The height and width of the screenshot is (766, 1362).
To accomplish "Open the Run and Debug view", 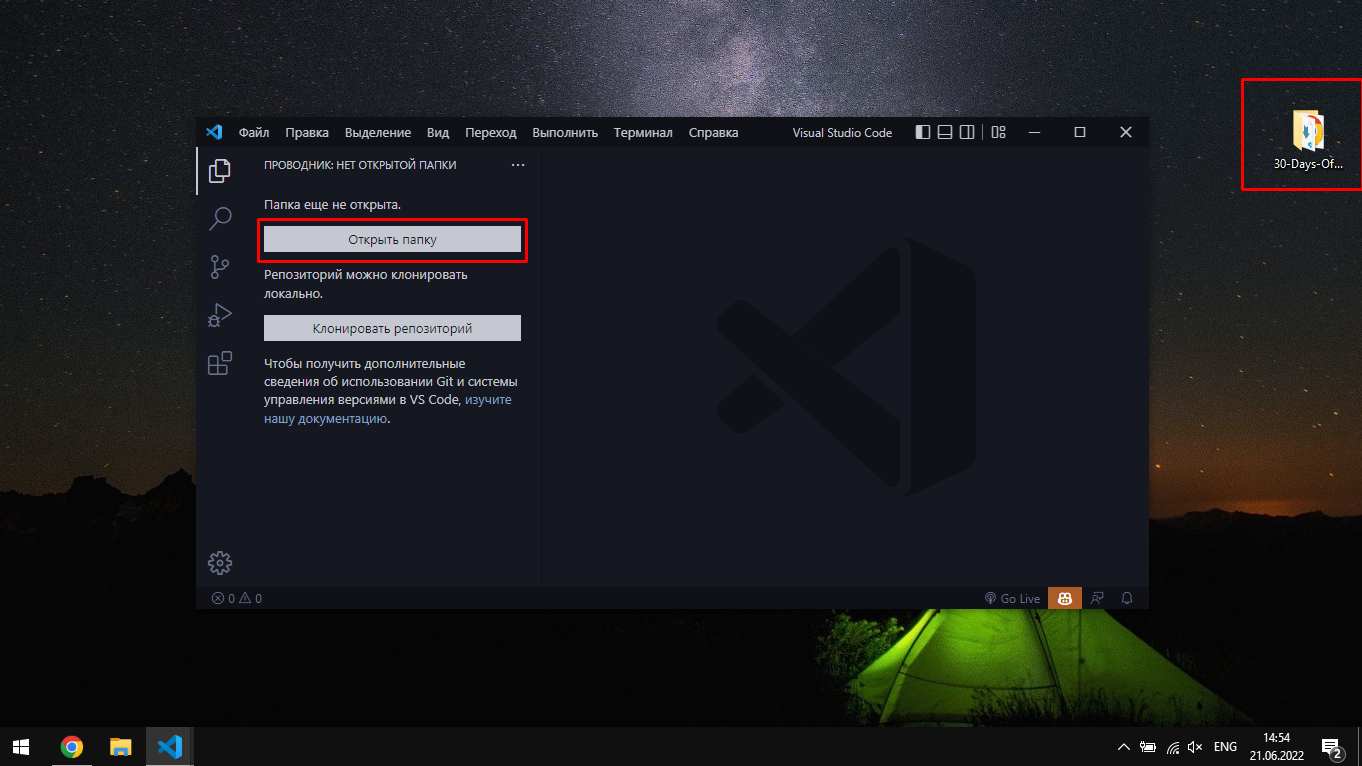I will click(x=219, y=315).
